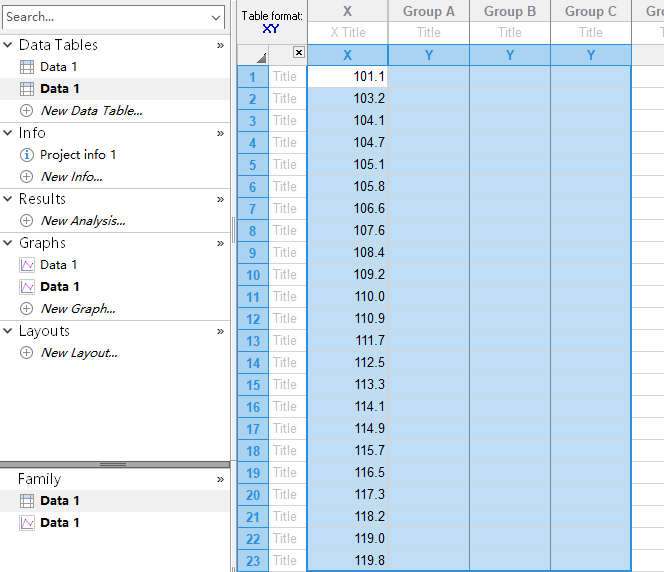664x572 pixels.
Task: Collapse the Layouts section
Action: click(x=8, y=331)
